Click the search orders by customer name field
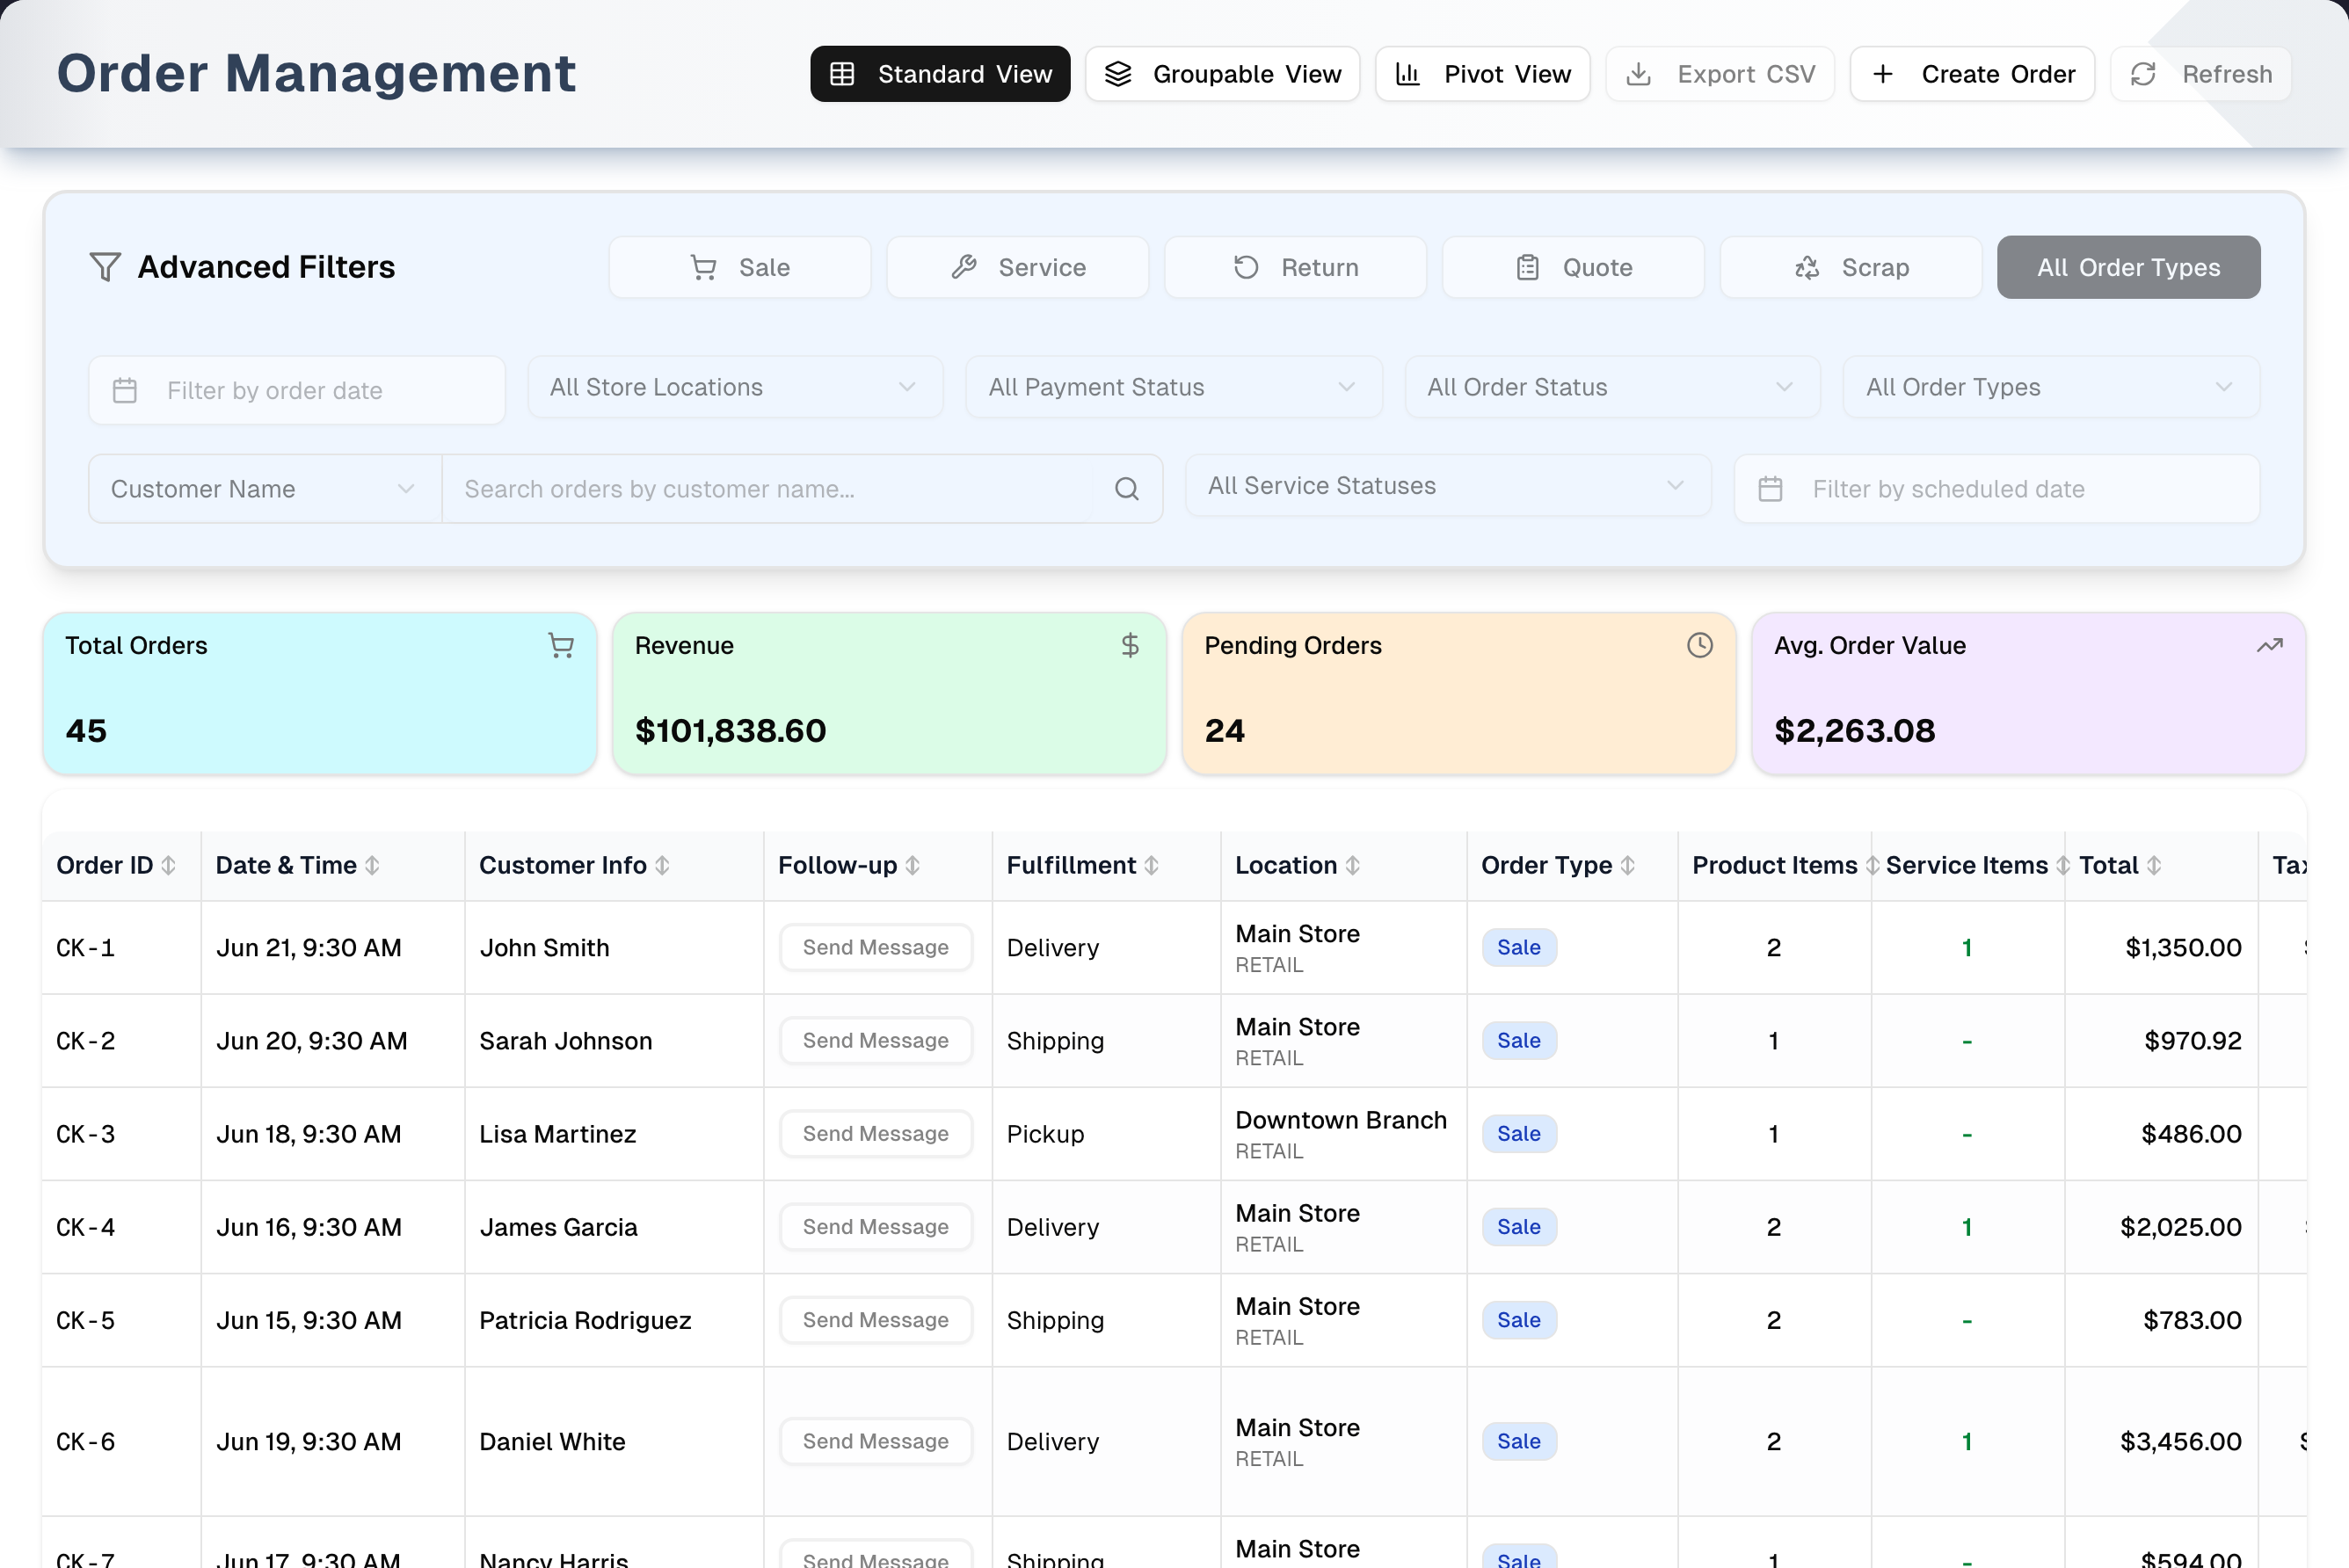Image resolution: width=2349 pixels, height=1568 pixels. (x=768, y=489)
